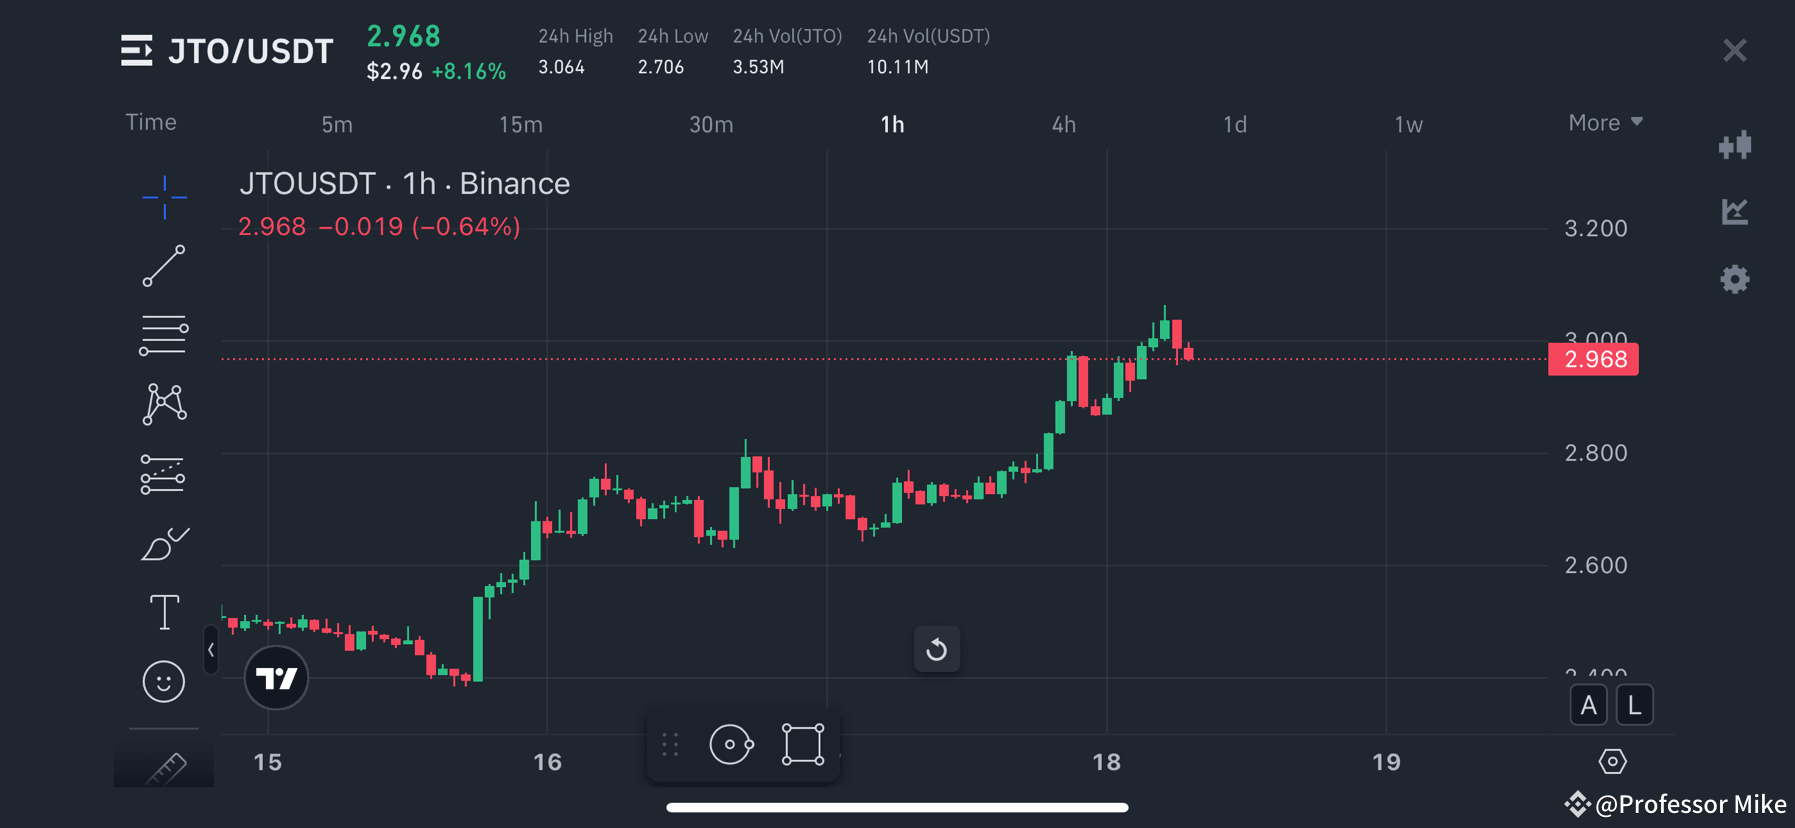Open the Fibonacci retracement tool
1795x828 pixels.
163,333
